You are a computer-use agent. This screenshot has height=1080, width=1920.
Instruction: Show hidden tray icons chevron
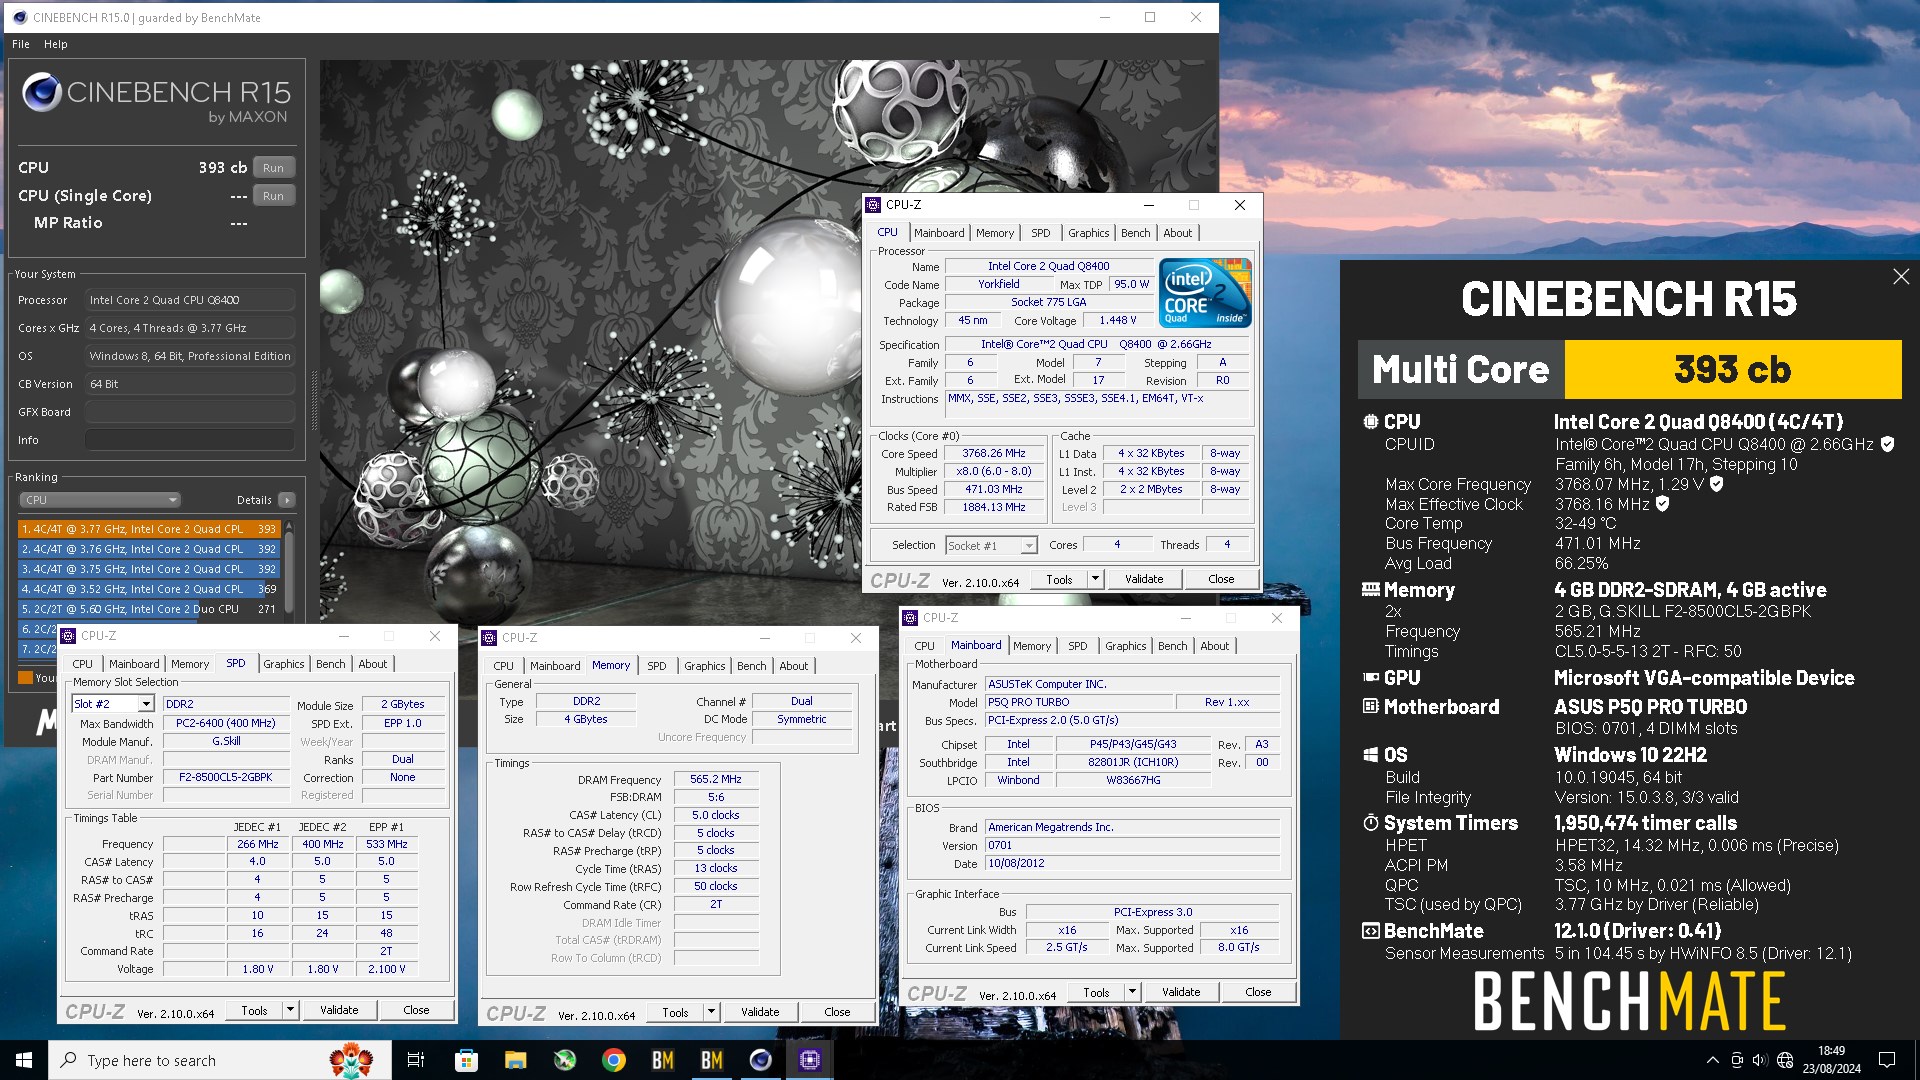point(1712,1060)
